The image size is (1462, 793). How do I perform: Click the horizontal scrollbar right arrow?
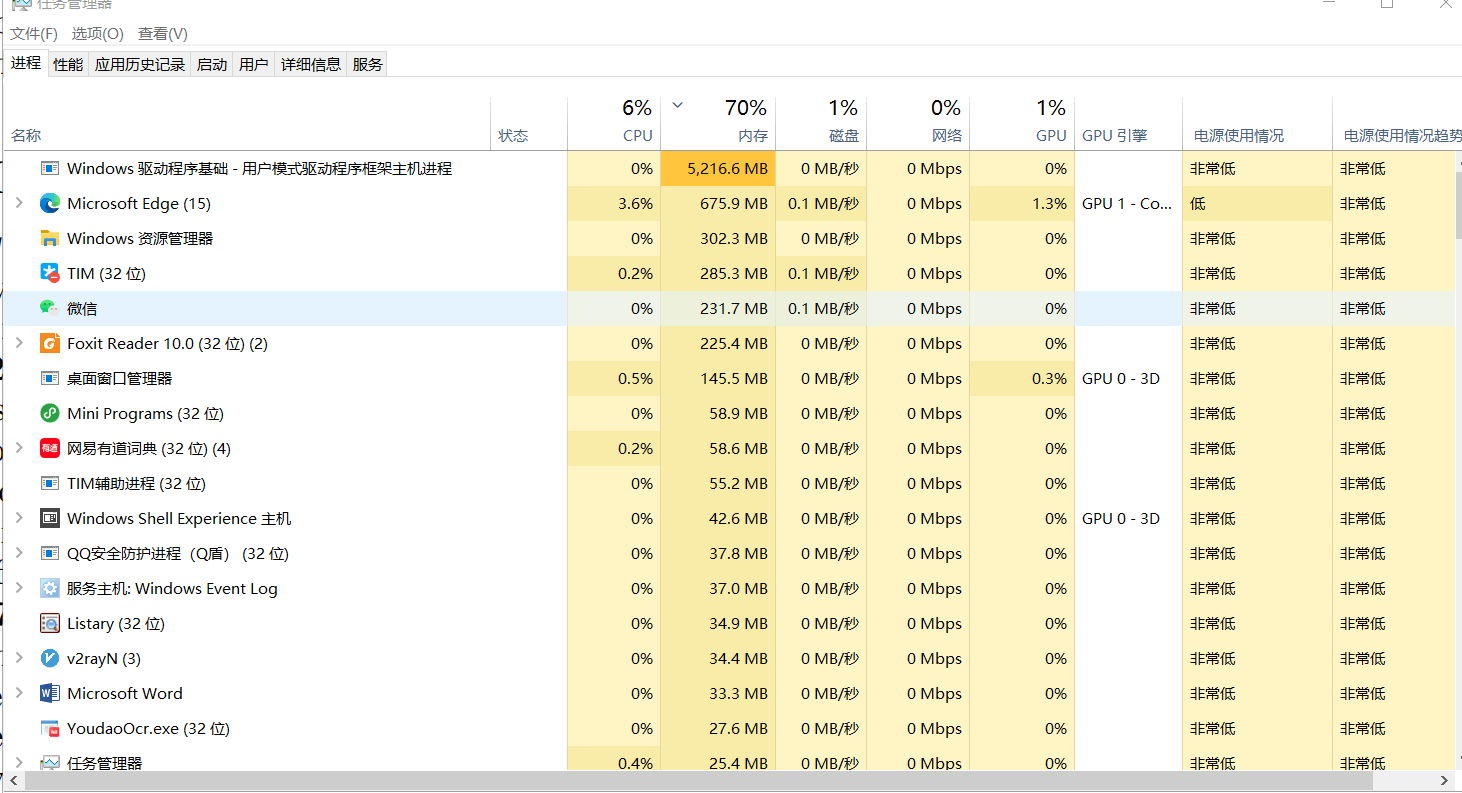(x=1444, y=781)
